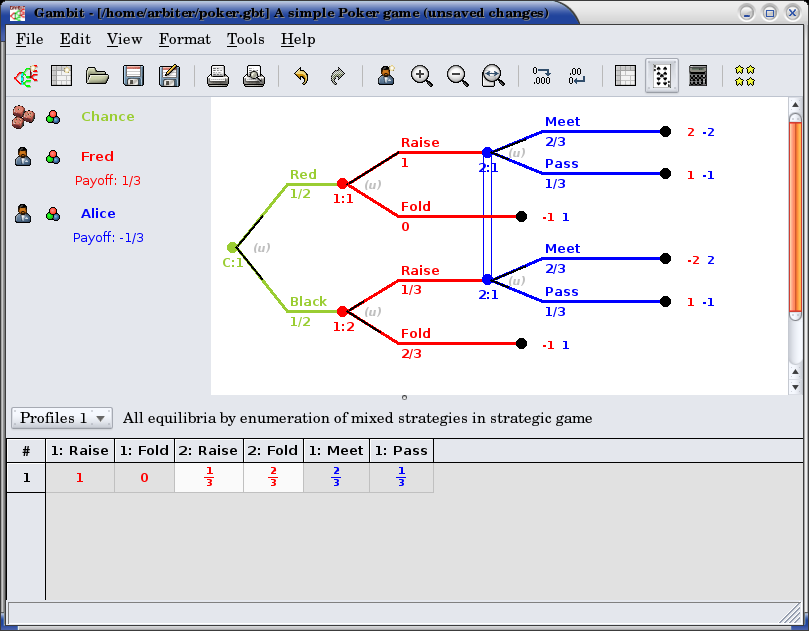Viewport: 809px width, 631px height.
Task: Change Chance player's color swatch
Action: click(x=53, y=117)
